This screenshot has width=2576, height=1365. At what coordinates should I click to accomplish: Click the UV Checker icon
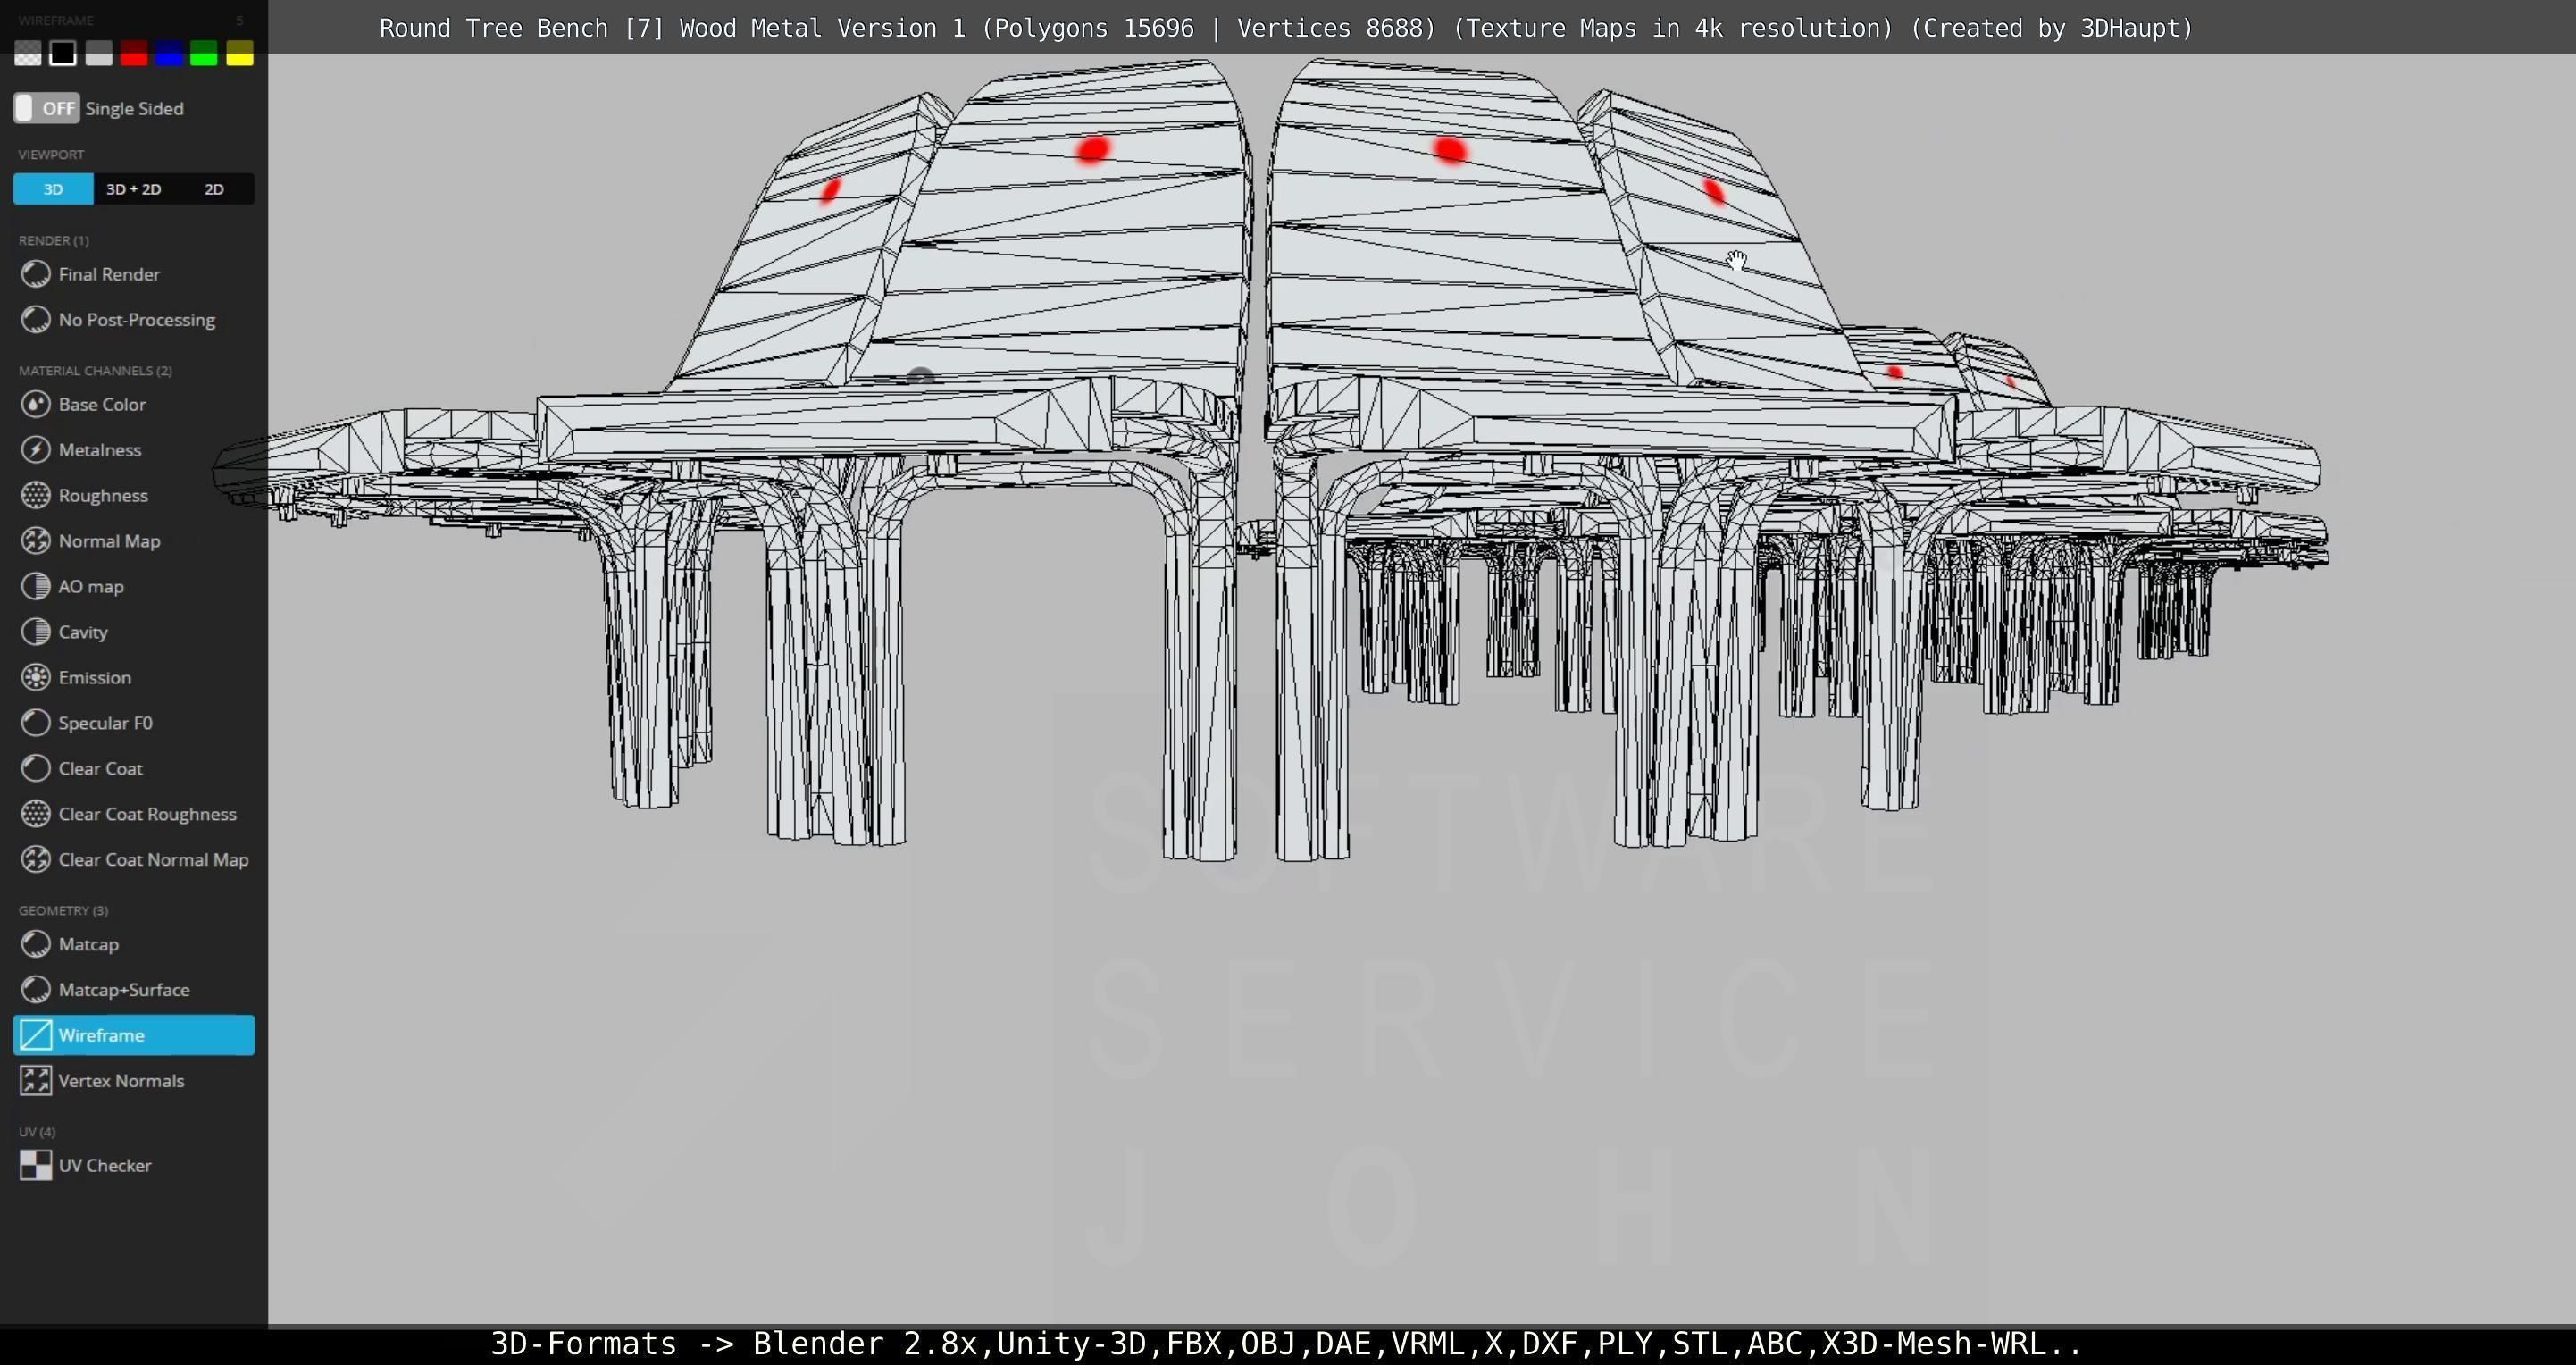36,1165
